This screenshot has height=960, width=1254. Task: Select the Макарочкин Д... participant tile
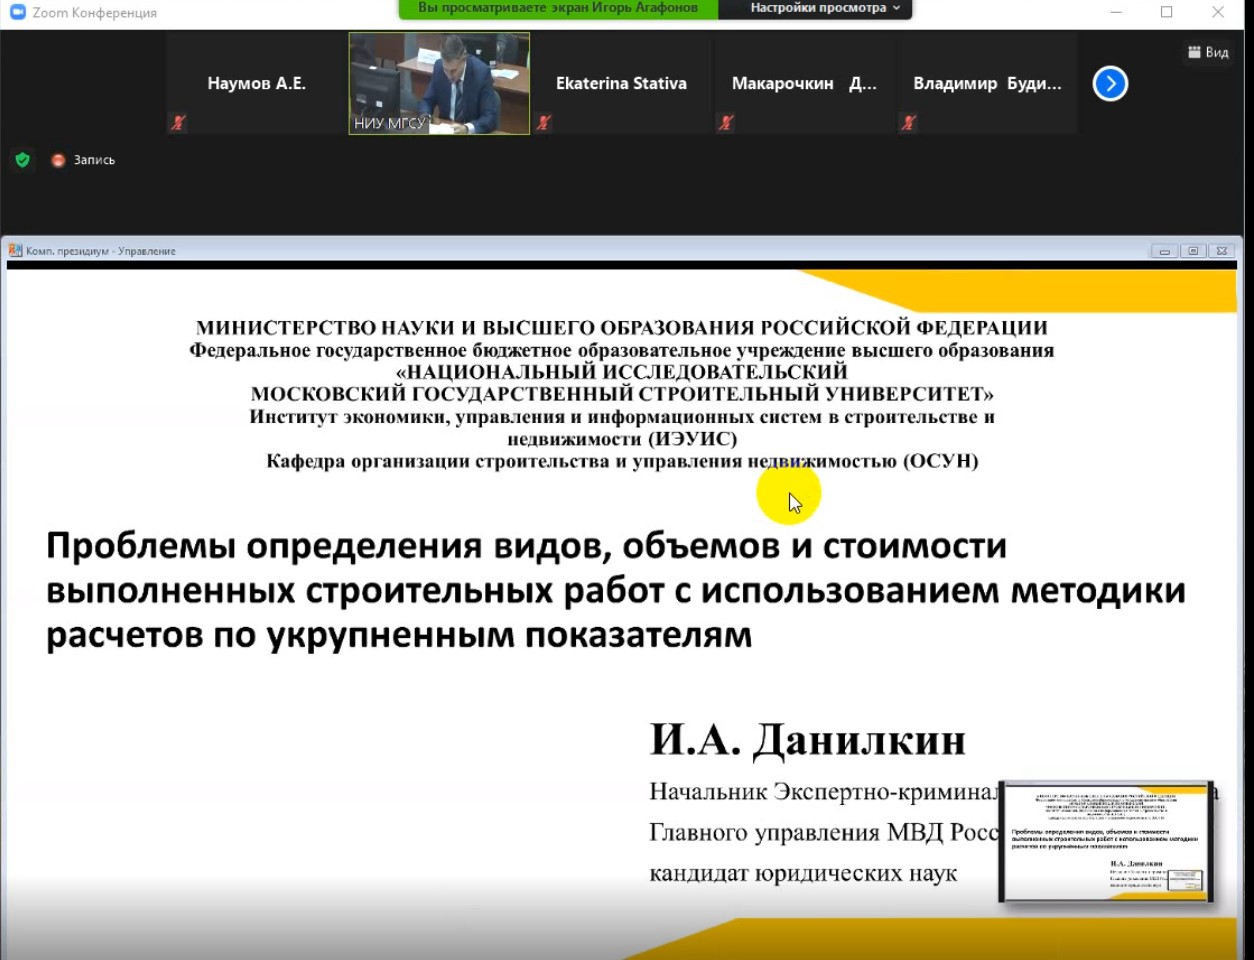click(804, 83)
